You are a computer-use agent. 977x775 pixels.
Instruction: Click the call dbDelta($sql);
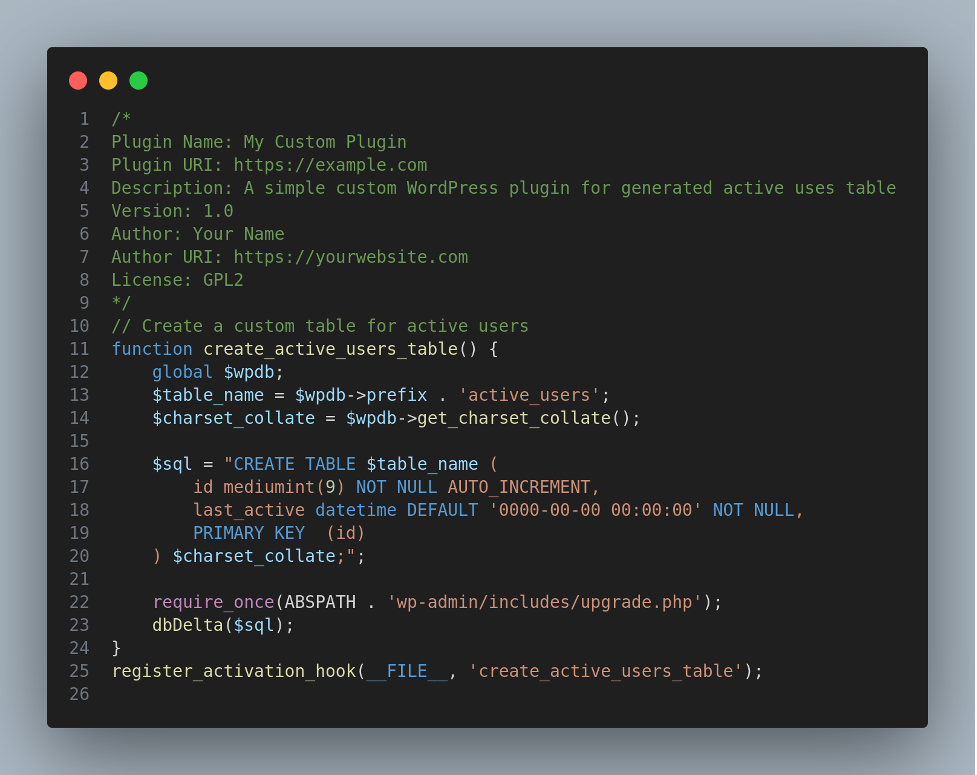tap(223, 626)
